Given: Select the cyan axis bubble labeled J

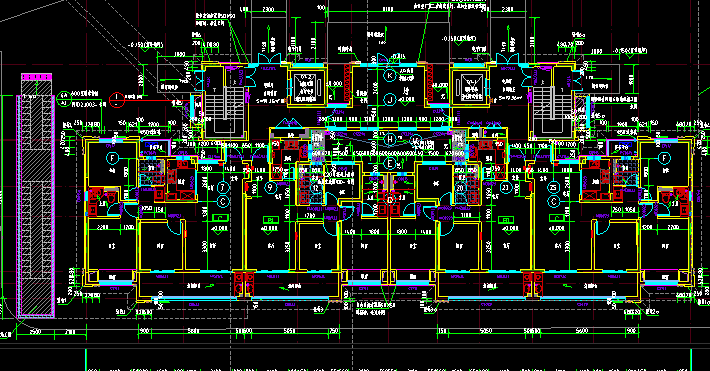Looking at the screenshot, I should (x=390, y=99).
